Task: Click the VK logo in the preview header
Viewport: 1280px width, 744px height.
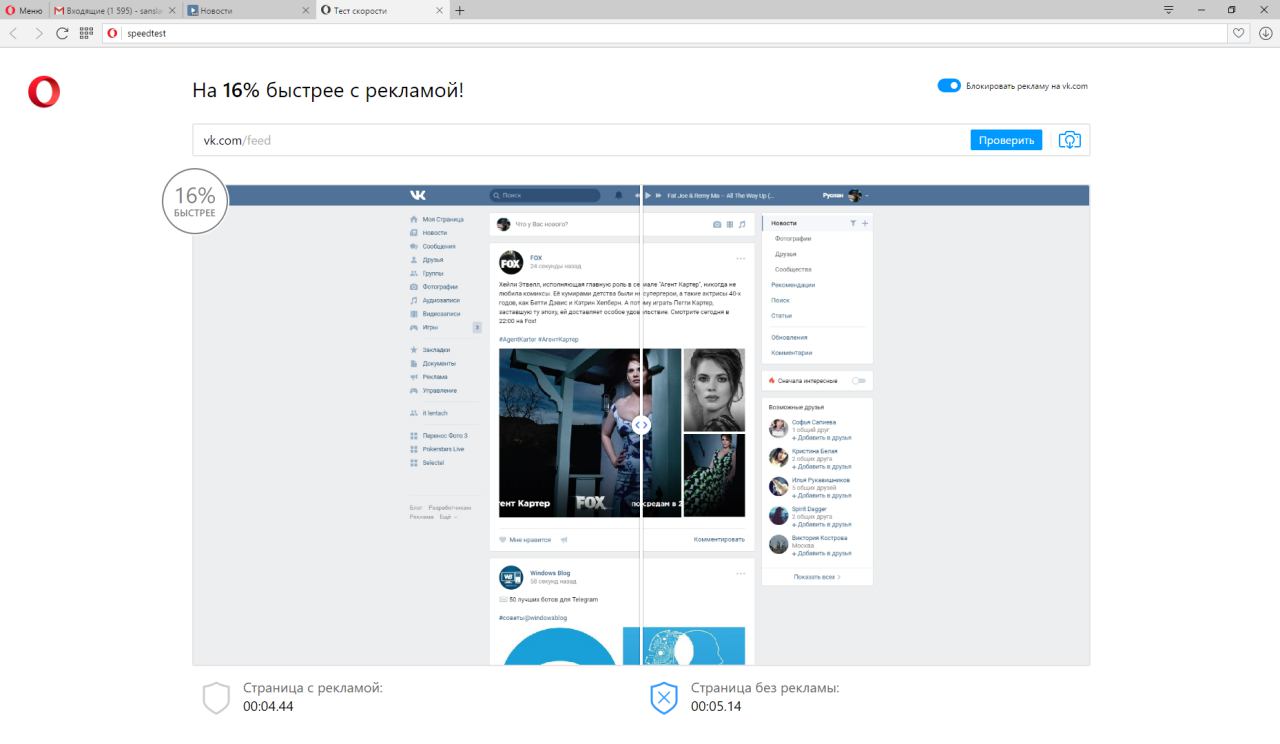Action: pos(418,195)
